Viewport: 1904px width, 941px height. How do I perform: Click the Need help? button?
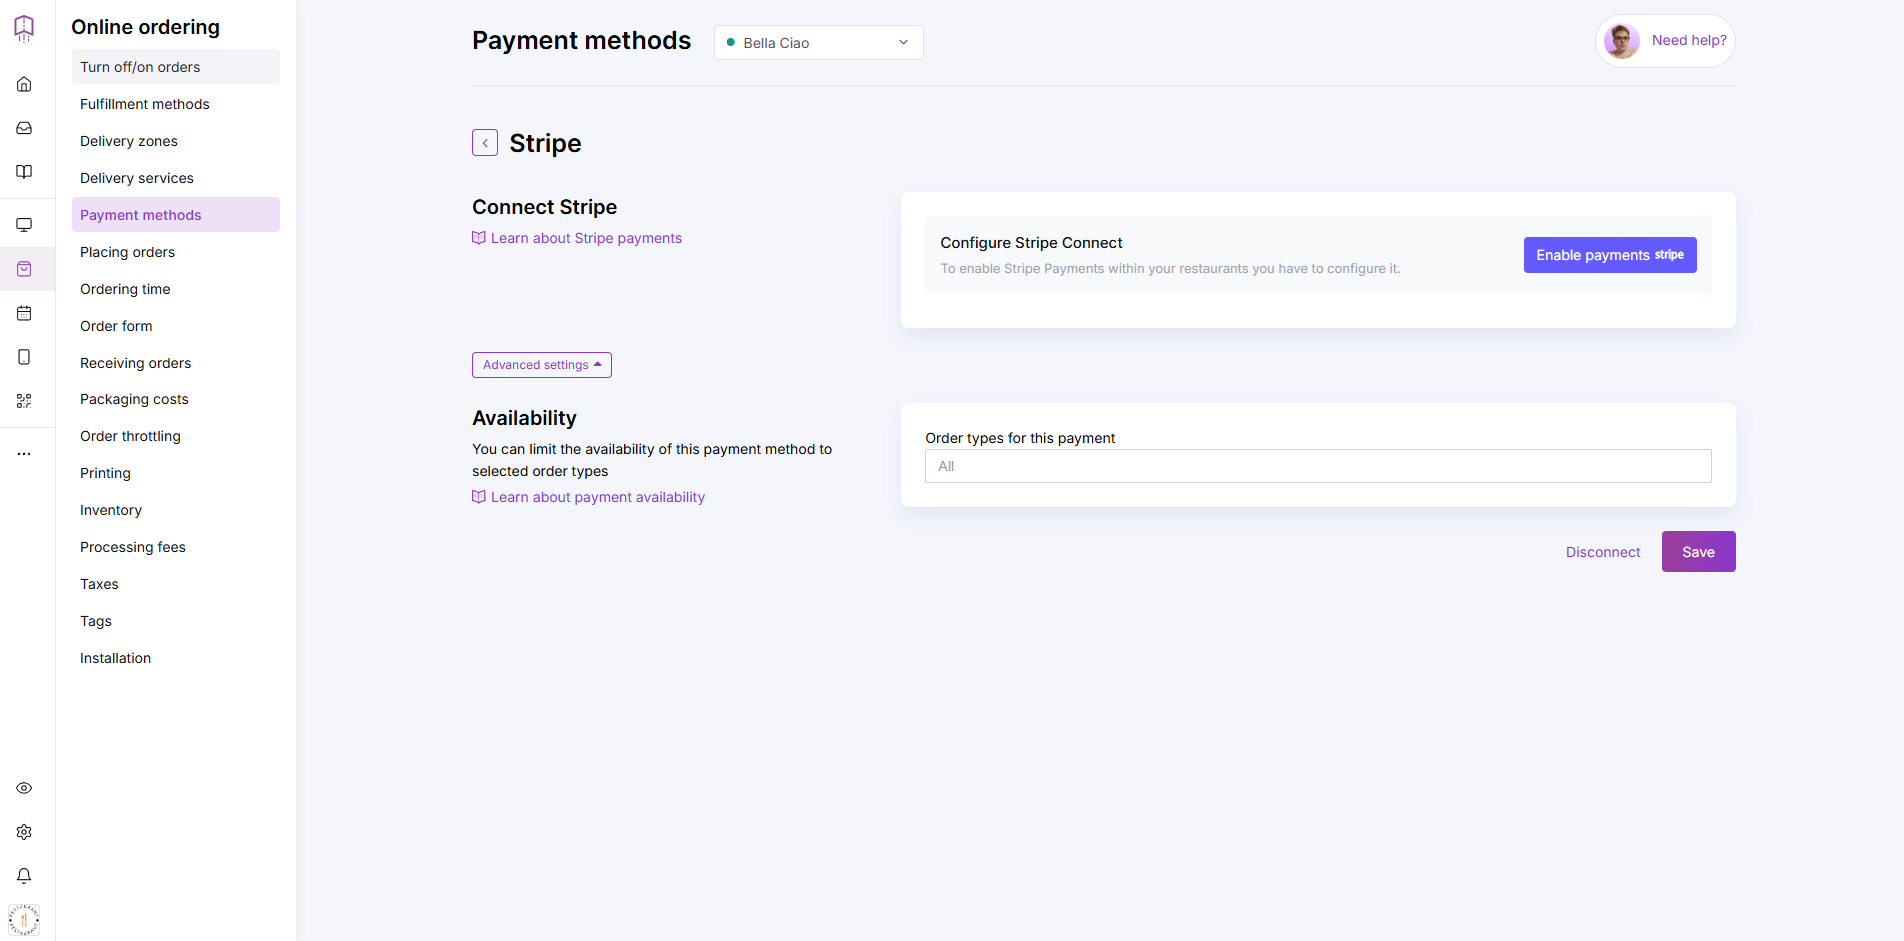1665,41
